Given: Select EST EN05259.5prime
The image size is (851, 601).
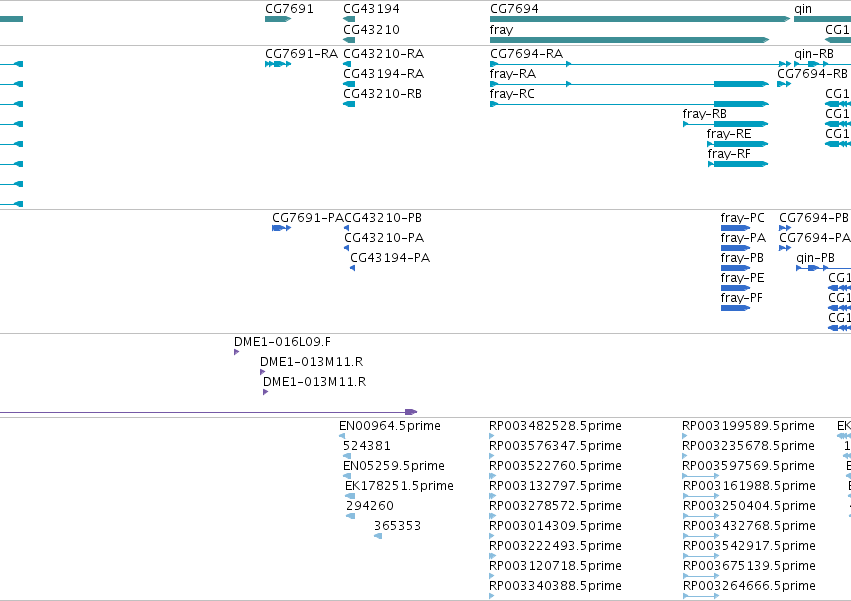Looking at the screenshot, I should tap(347, 476).
